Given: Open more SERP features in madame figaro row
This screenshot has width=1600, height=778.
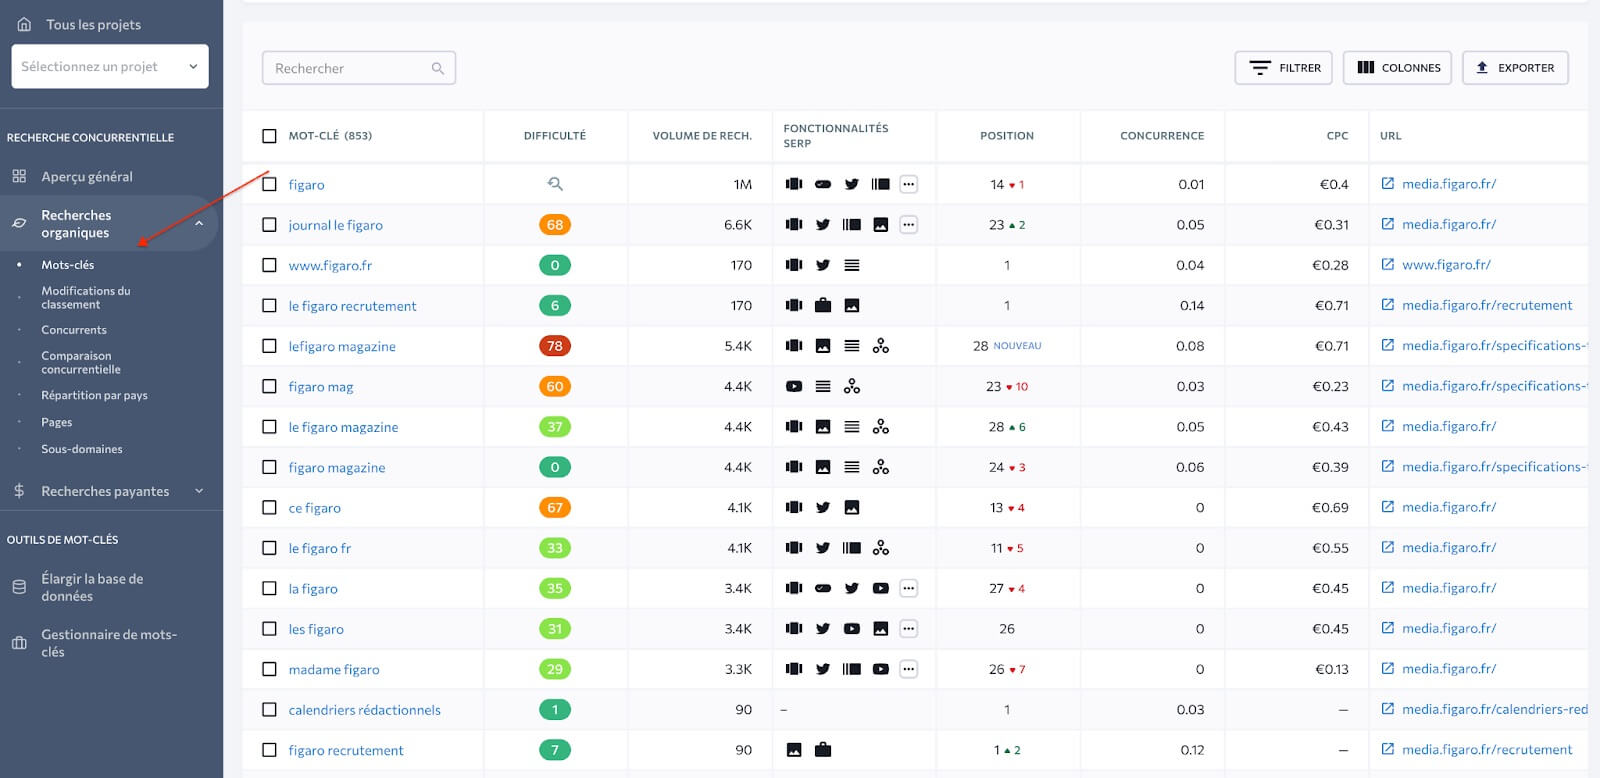Looking at the screenshot, I should tap(908, 669).
